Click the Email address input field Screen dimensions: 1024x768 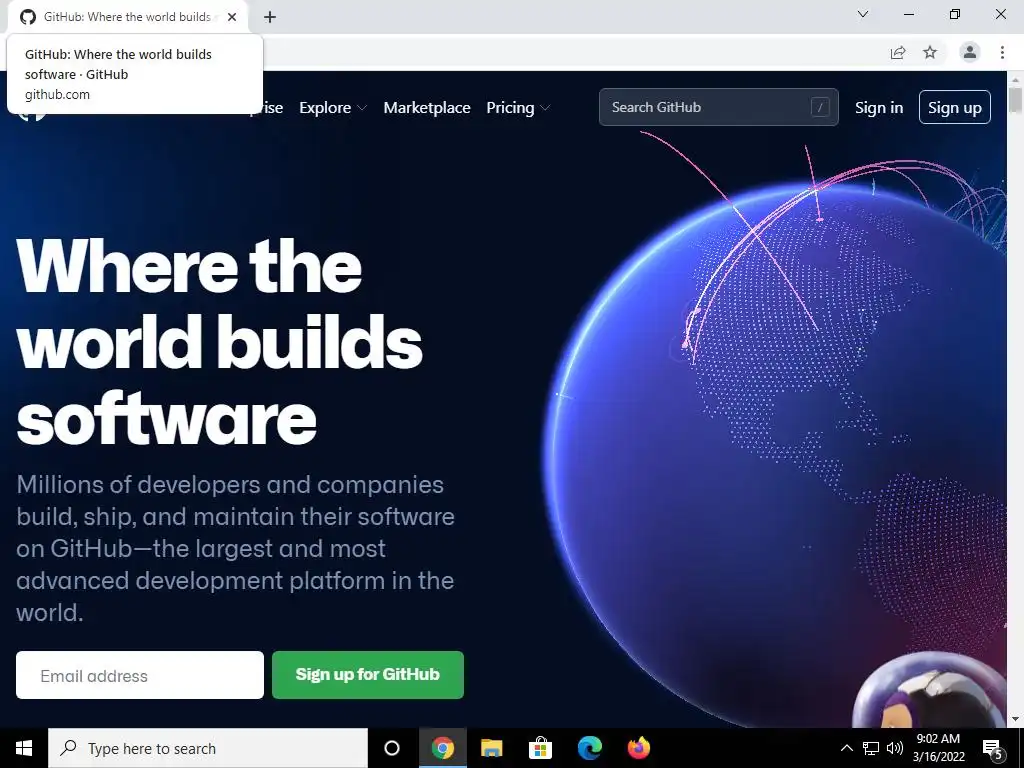[x=140, y=675]
